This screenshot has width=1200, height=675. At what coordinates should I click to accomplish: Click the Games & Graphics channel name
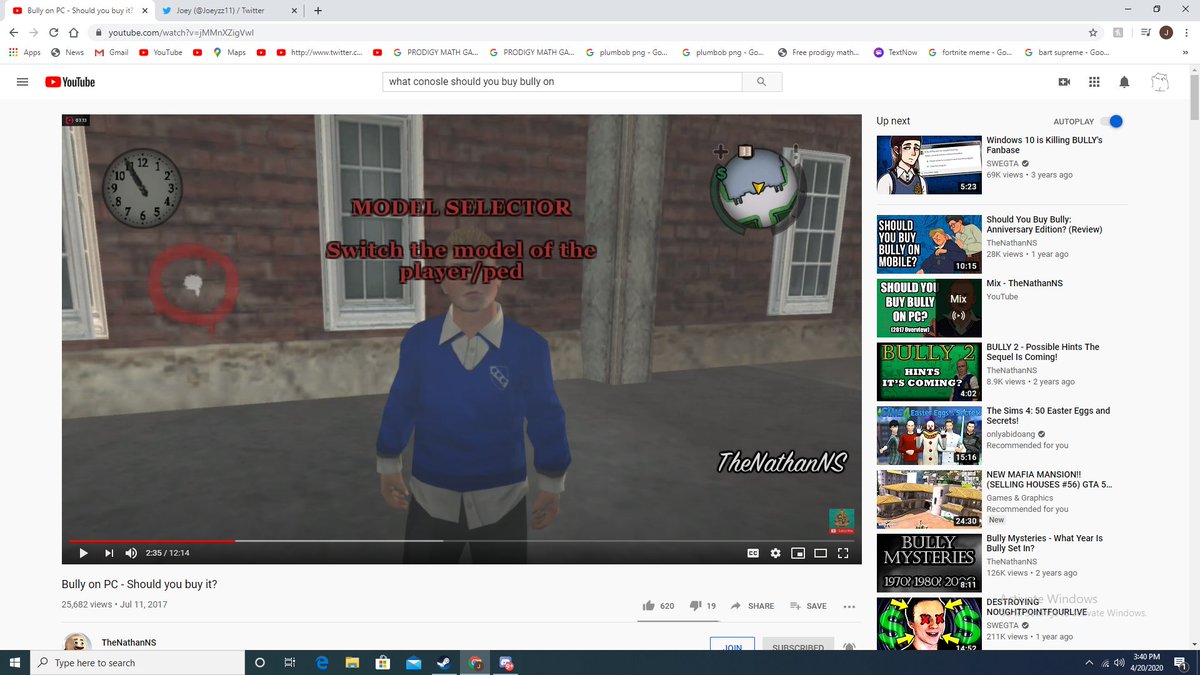(x=1020, y=497)
